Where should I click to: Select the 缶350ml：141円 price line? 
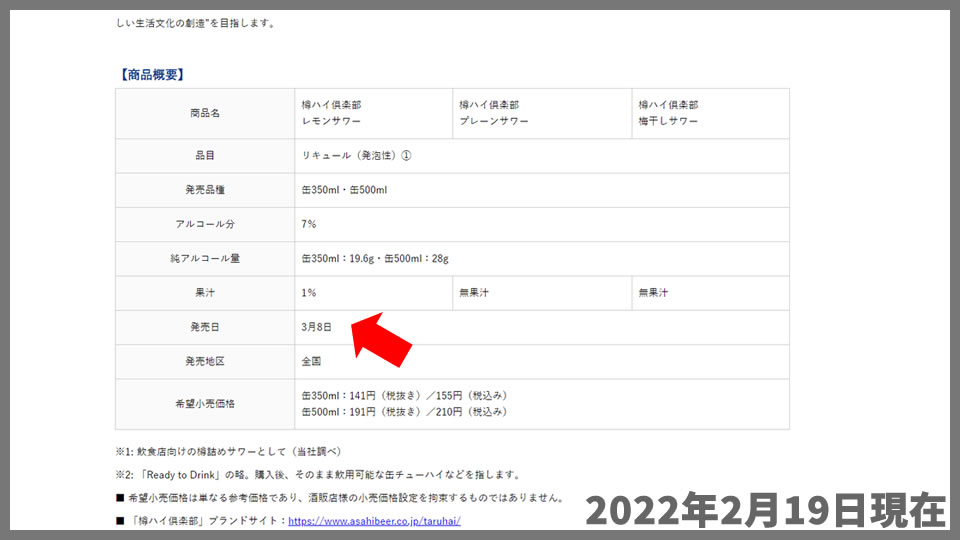[x=405, y=396]
